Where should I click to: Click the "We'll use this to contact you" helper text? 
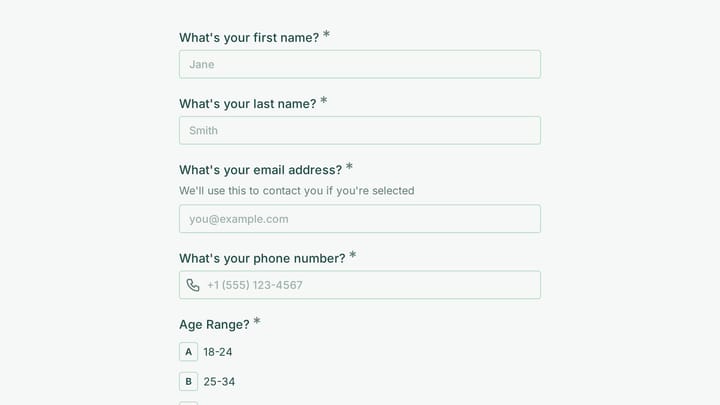(x=297, y=191)
